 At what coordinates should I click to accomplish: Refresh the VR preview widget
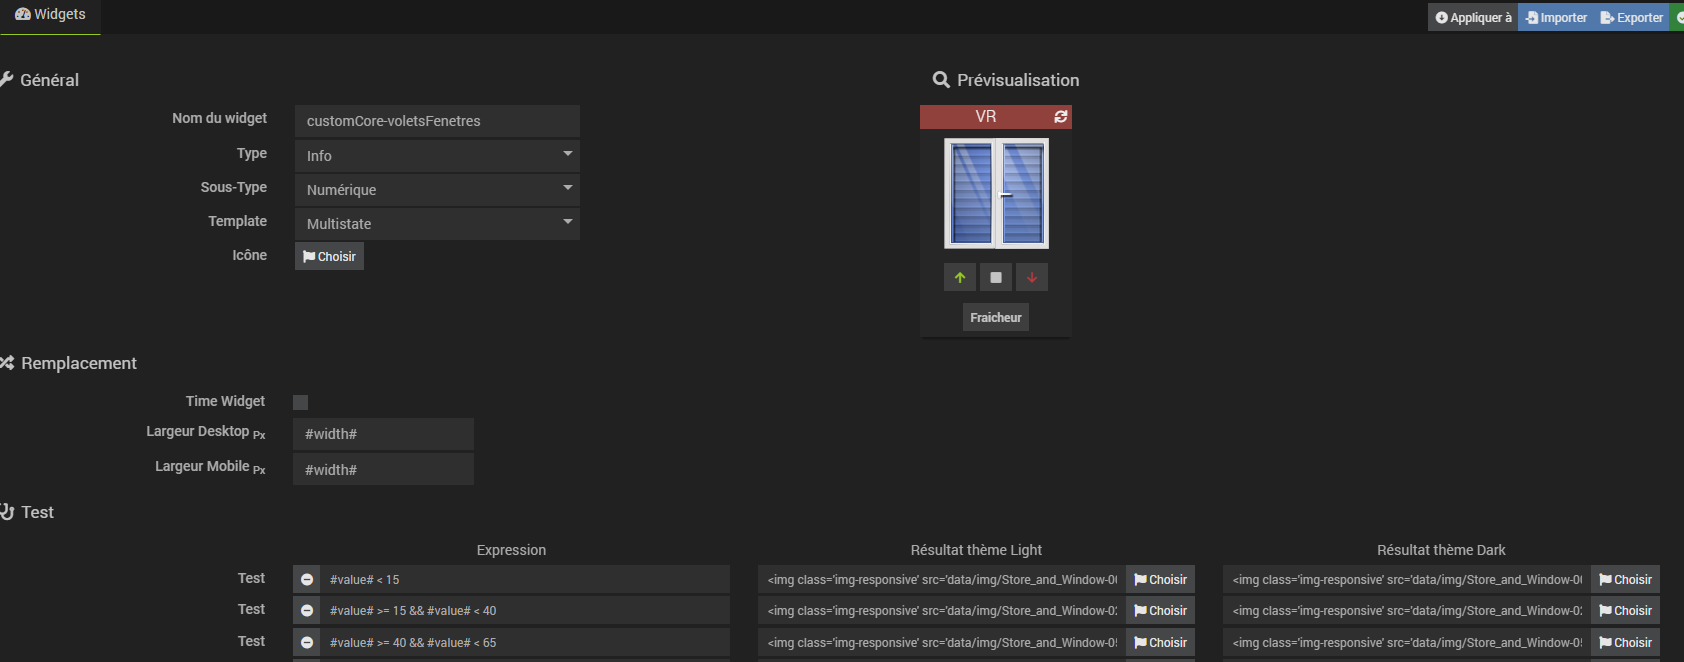click(x=1061, y=117)
